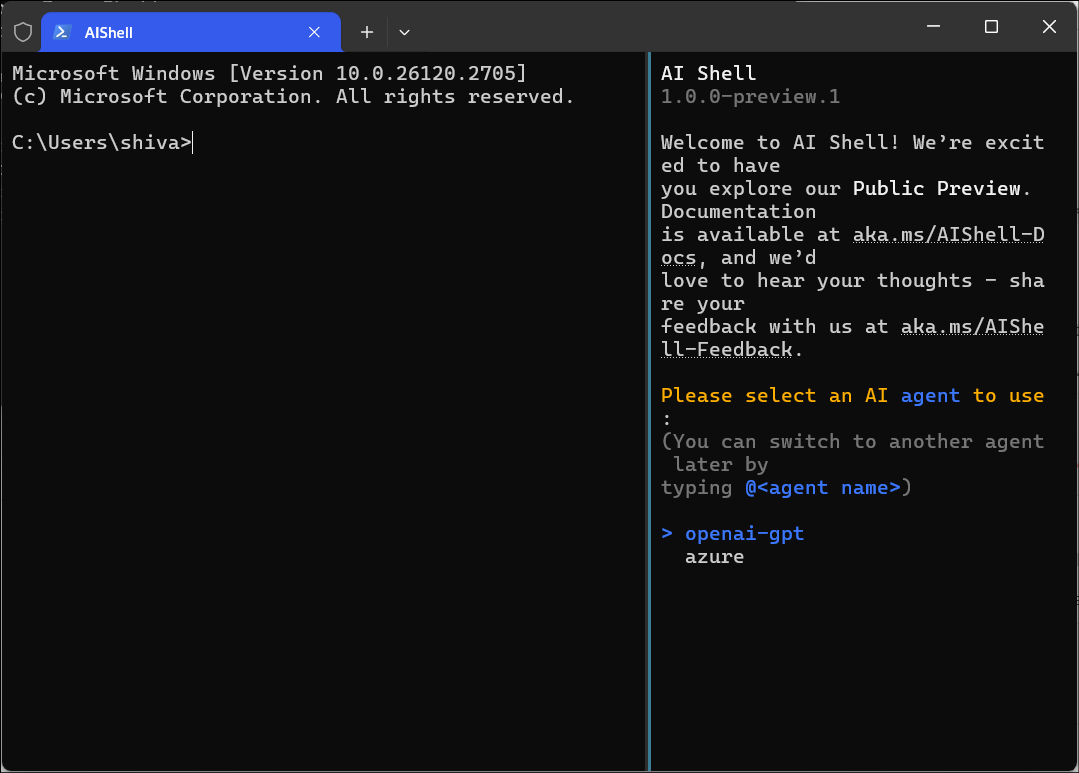Maximize the terminal window
This screenshot has width=1079, height=773.
click(991, 27)
